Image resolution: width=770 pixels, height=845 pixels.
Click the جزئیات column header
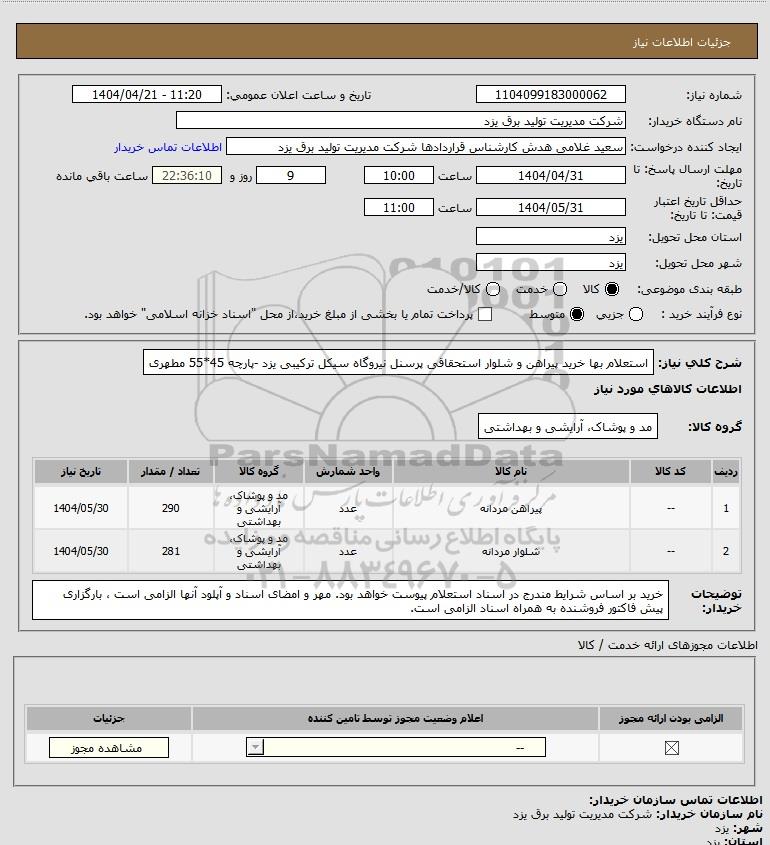point(109,718)
